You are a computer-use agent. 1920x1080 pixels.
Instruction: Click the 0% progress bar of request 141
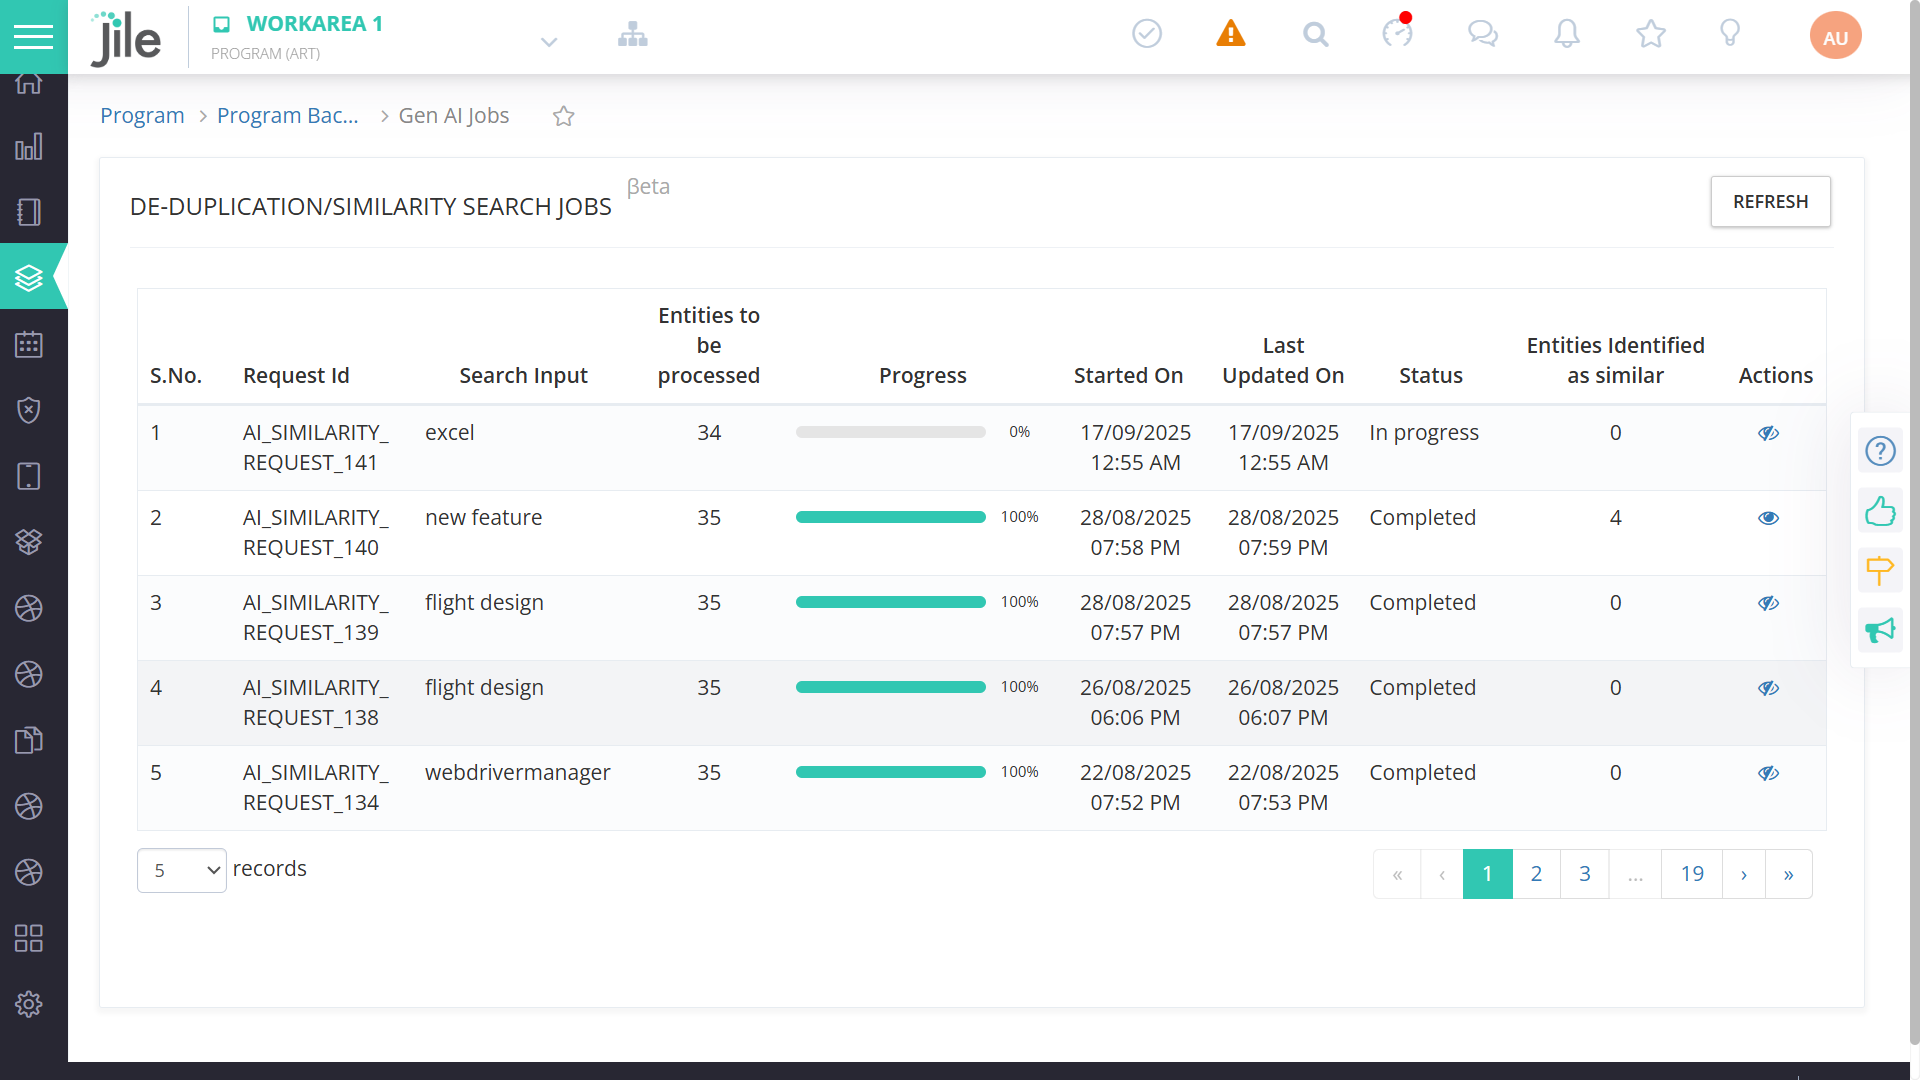pos(891,432)
